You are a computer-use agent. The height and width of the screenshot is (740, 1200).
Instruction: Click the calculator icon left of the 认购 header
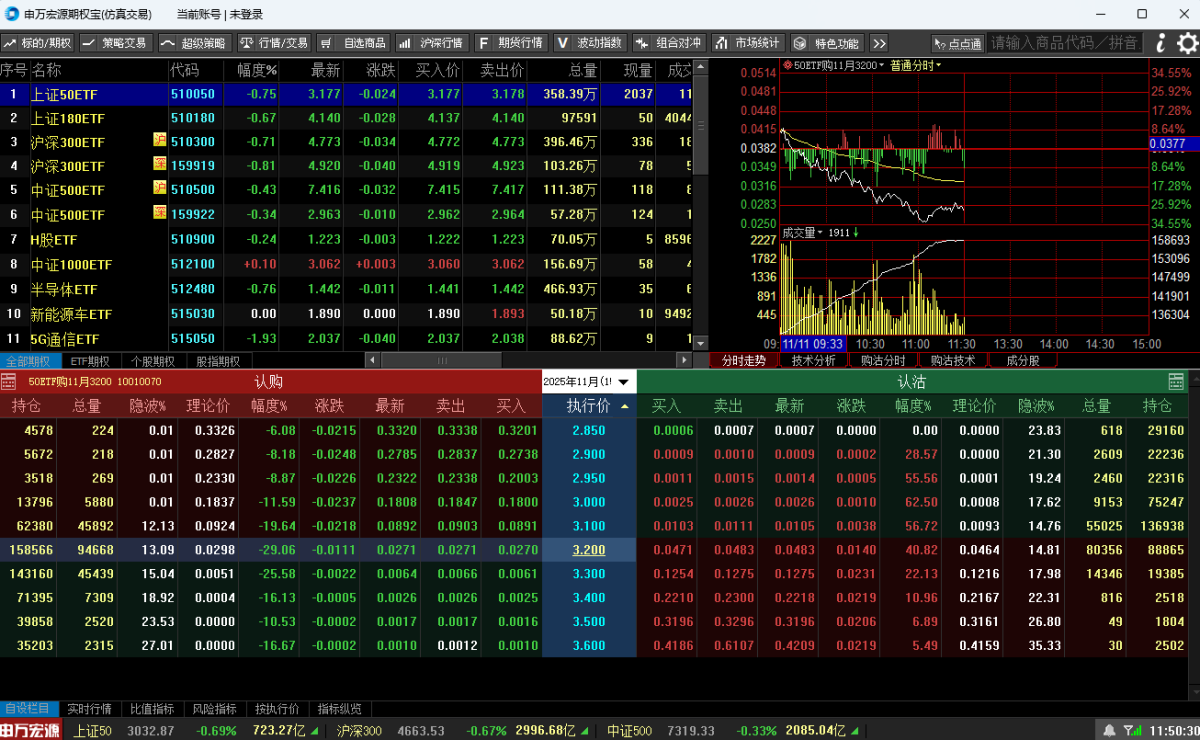[9, 381]
